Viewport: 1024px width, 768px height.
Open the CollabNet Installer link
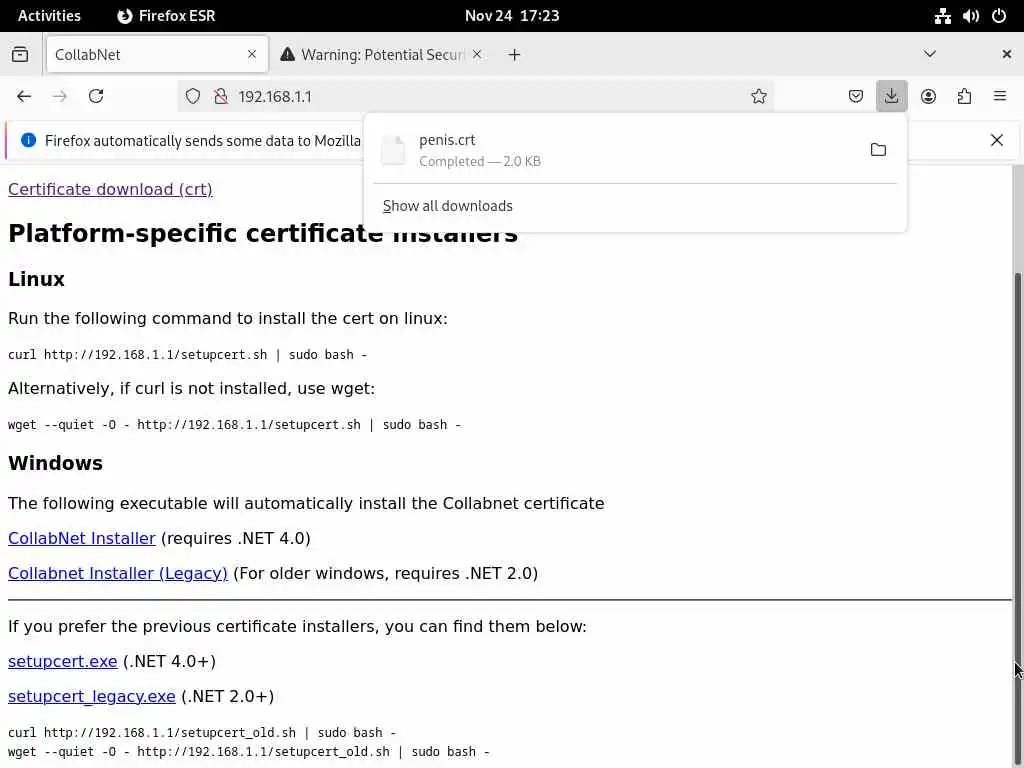point(82,538)
